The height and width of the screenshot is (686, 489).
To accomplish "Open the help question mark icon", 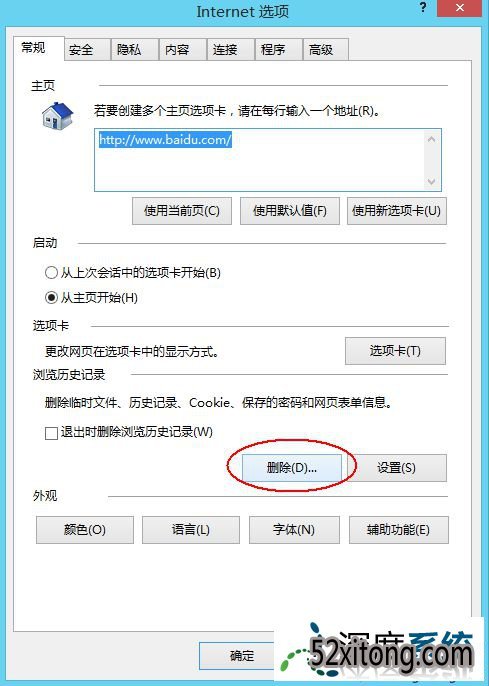I will (x=423, y=7).
